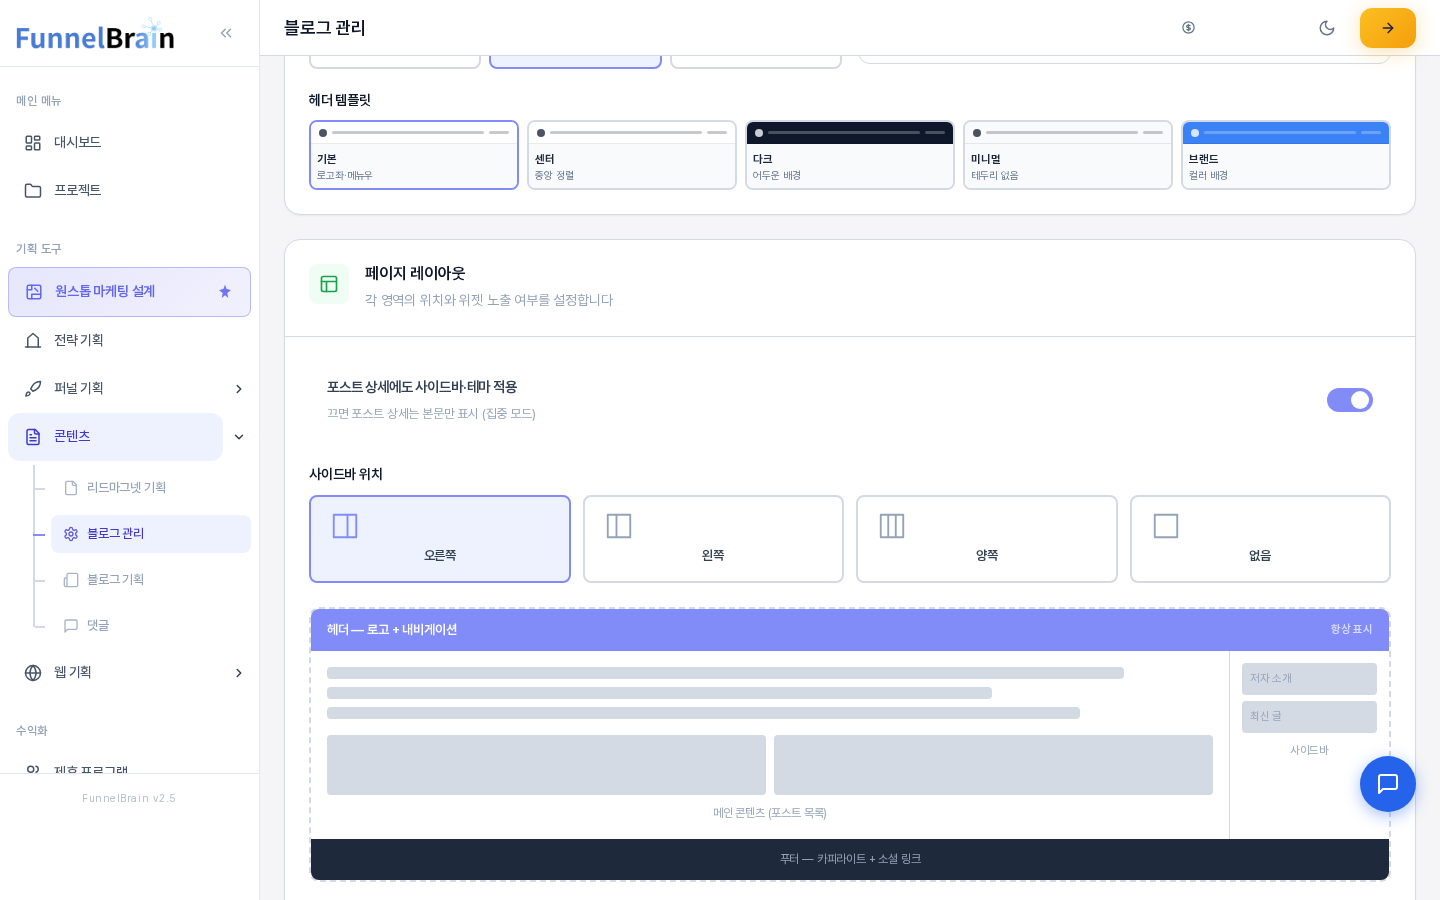Click the 페이지 레이아웃 section icon
Viewport: 1440px width, 900px height.
pos(329,284)
